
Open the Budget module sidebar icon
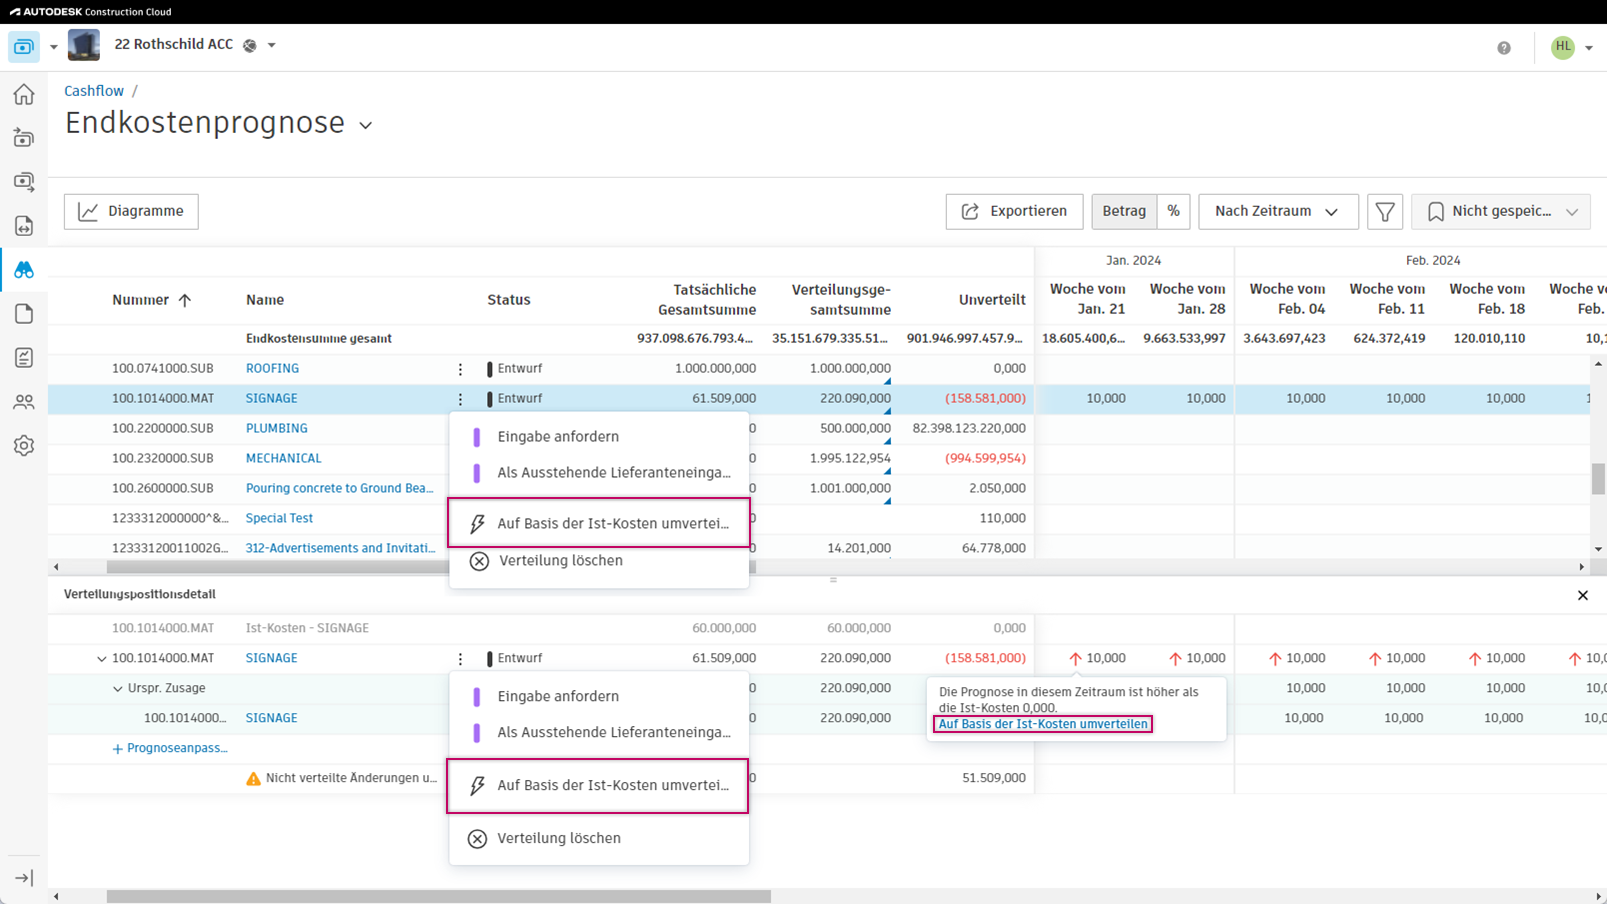pos(24,138)
